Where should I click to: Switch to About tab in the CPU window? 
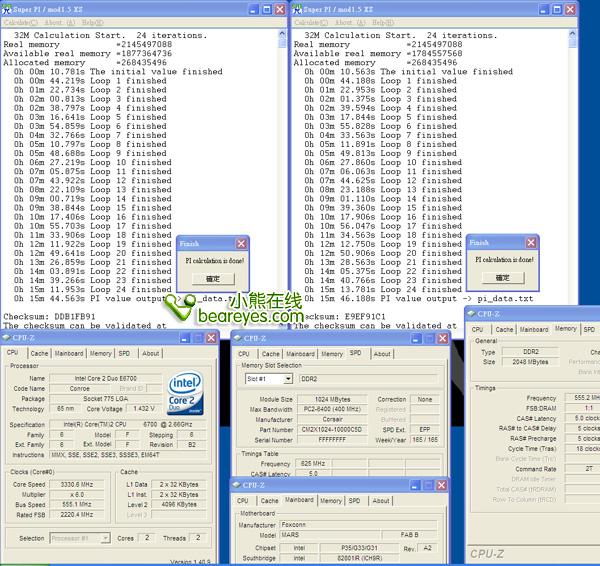[150, 353]
